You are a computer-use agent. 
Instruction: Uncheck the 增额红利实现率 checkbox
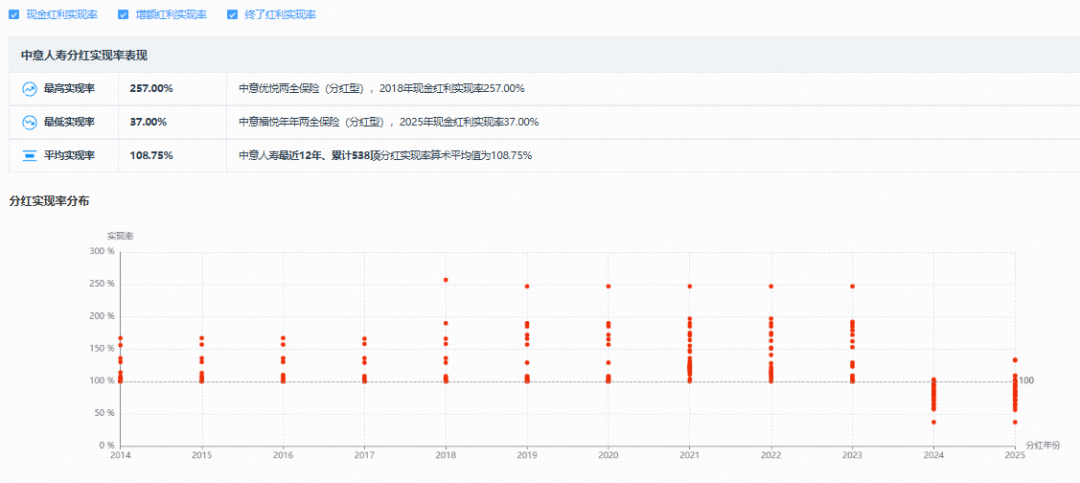tap(123, 14)
